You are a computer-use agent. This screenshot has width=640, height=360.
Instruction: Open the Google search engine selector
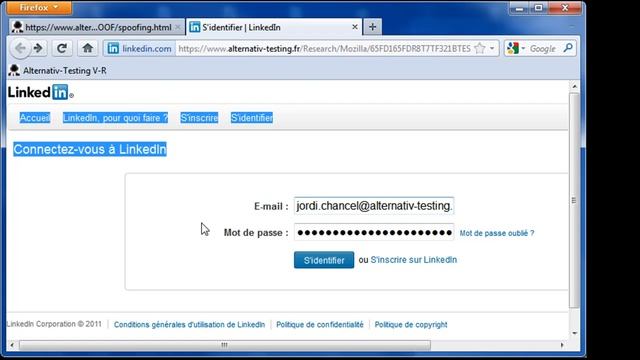[x=516, y=49]
